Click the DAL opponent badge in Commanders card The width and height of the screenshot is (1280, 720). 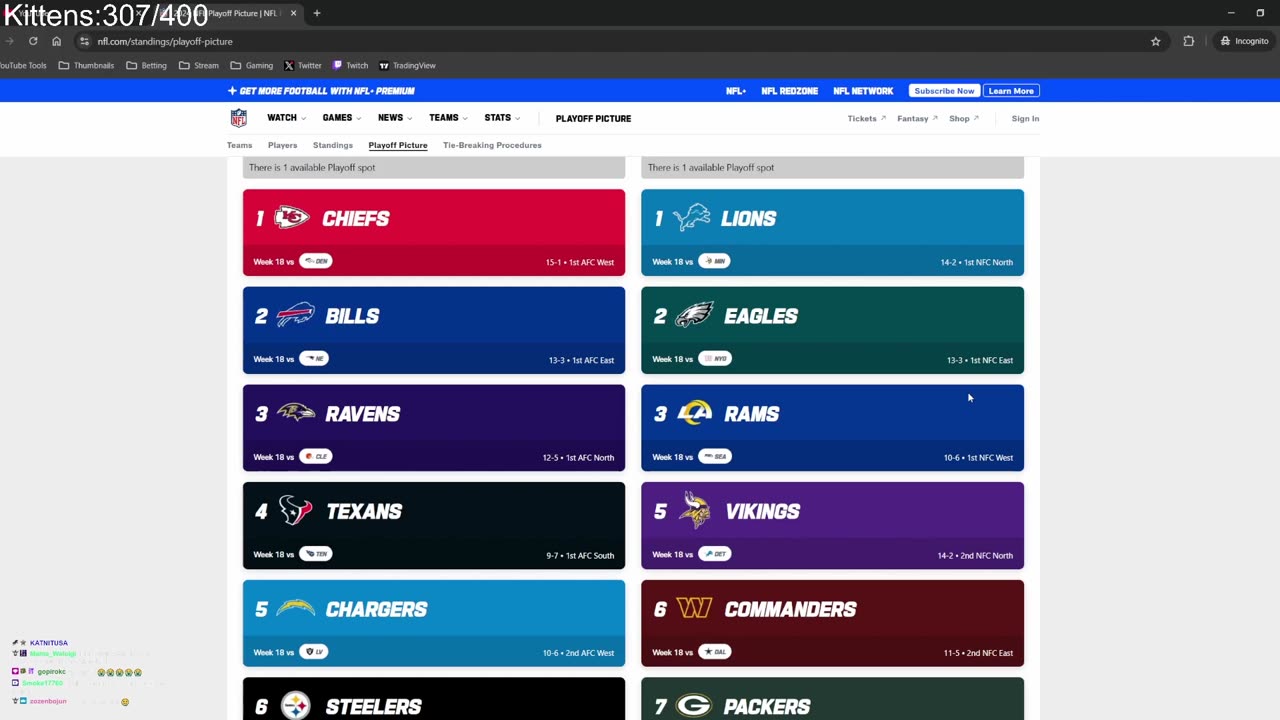pyautogui.click(x=715, y=651)
